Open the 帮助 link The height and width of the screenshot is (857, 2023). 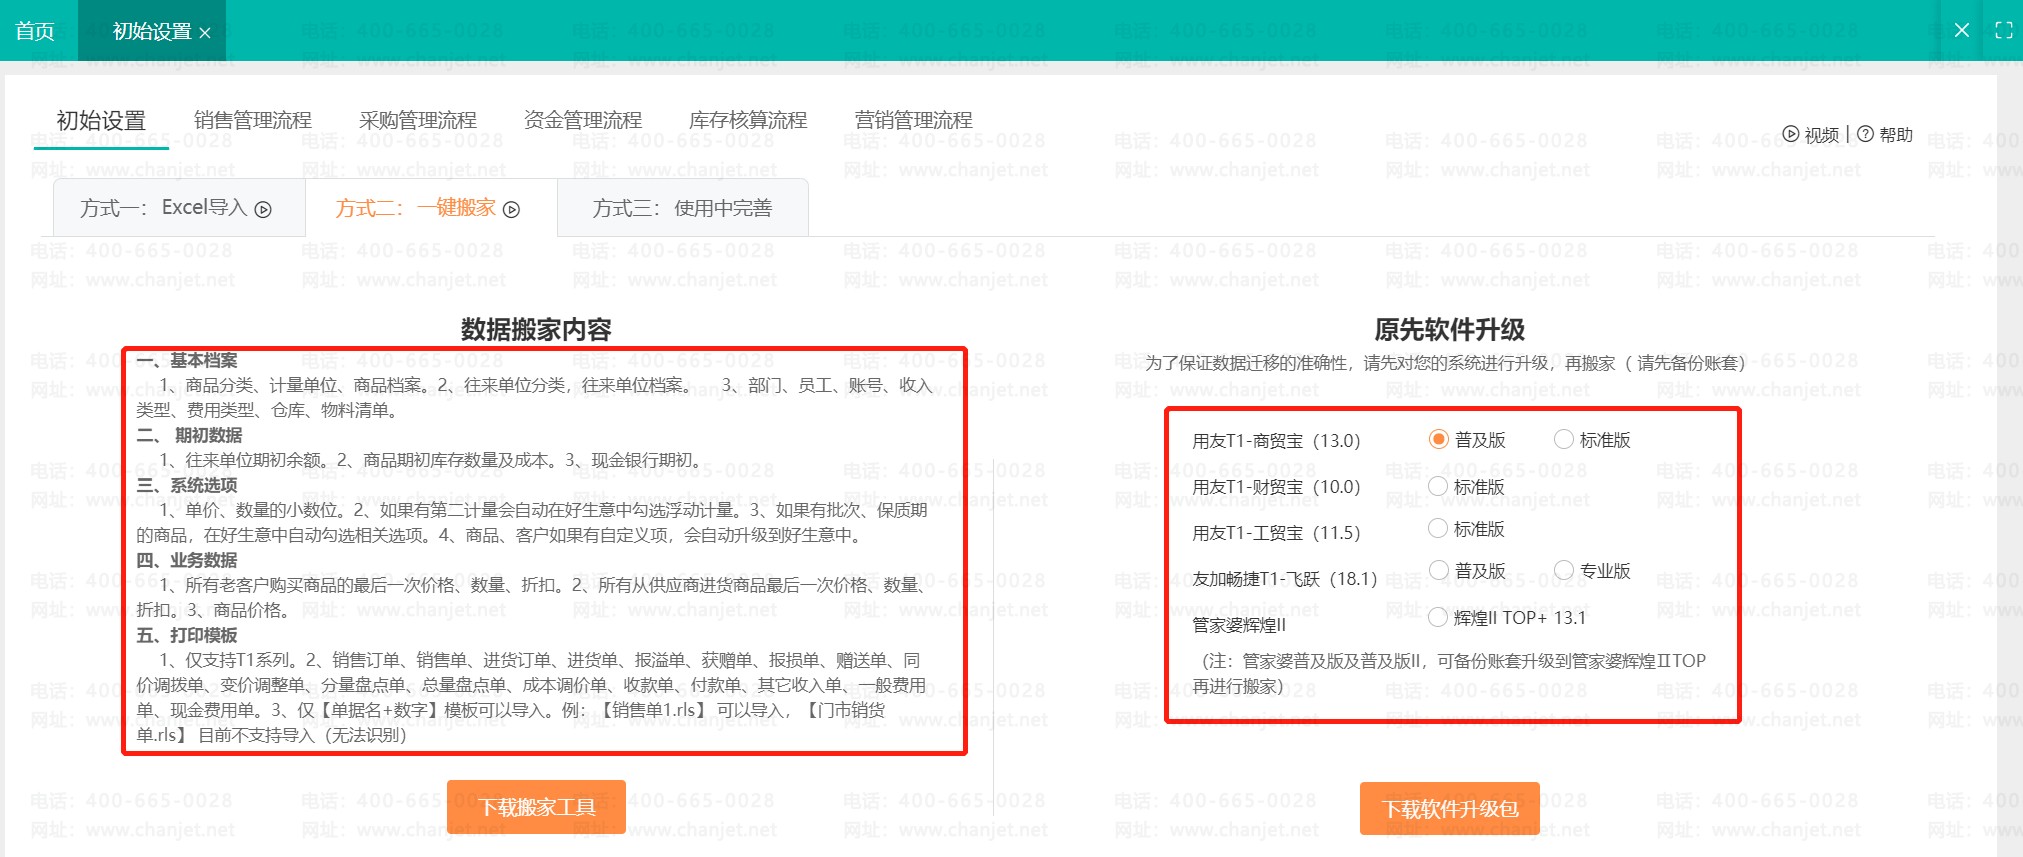click(1895, 134)
